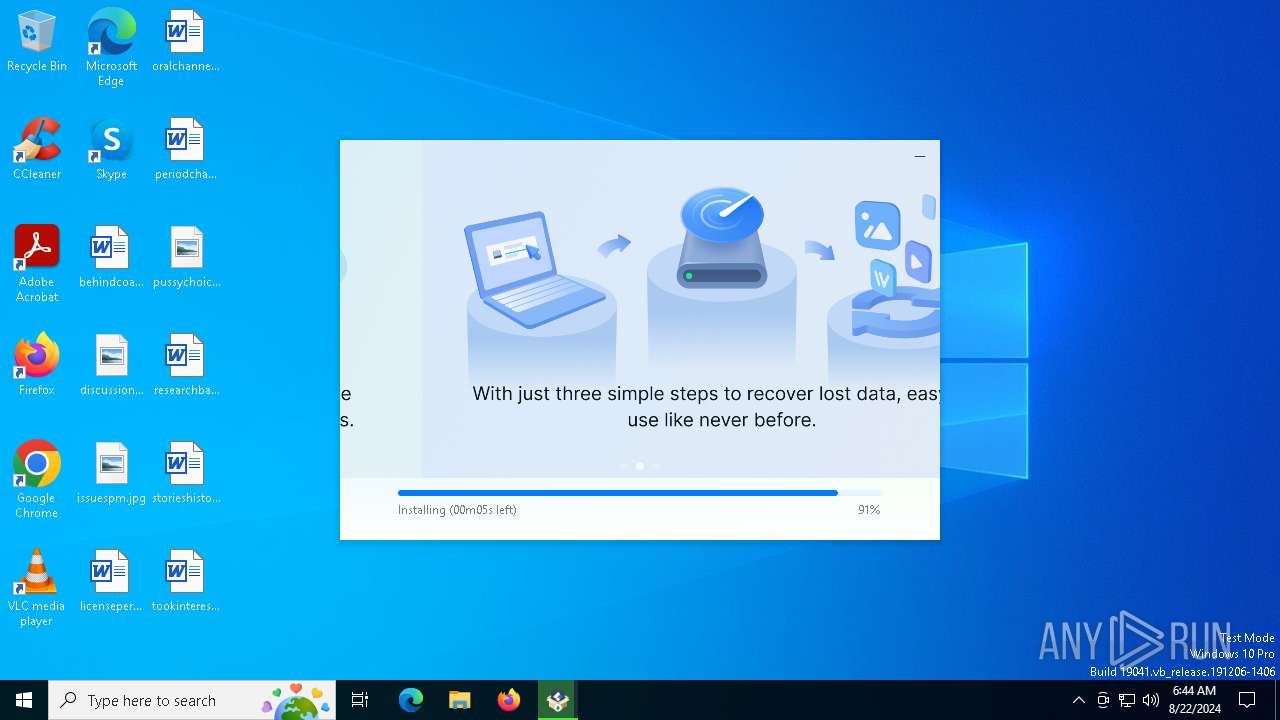Open the volume control tray icon
This screenshot has width=1280, height=720.
[1151, 700]
